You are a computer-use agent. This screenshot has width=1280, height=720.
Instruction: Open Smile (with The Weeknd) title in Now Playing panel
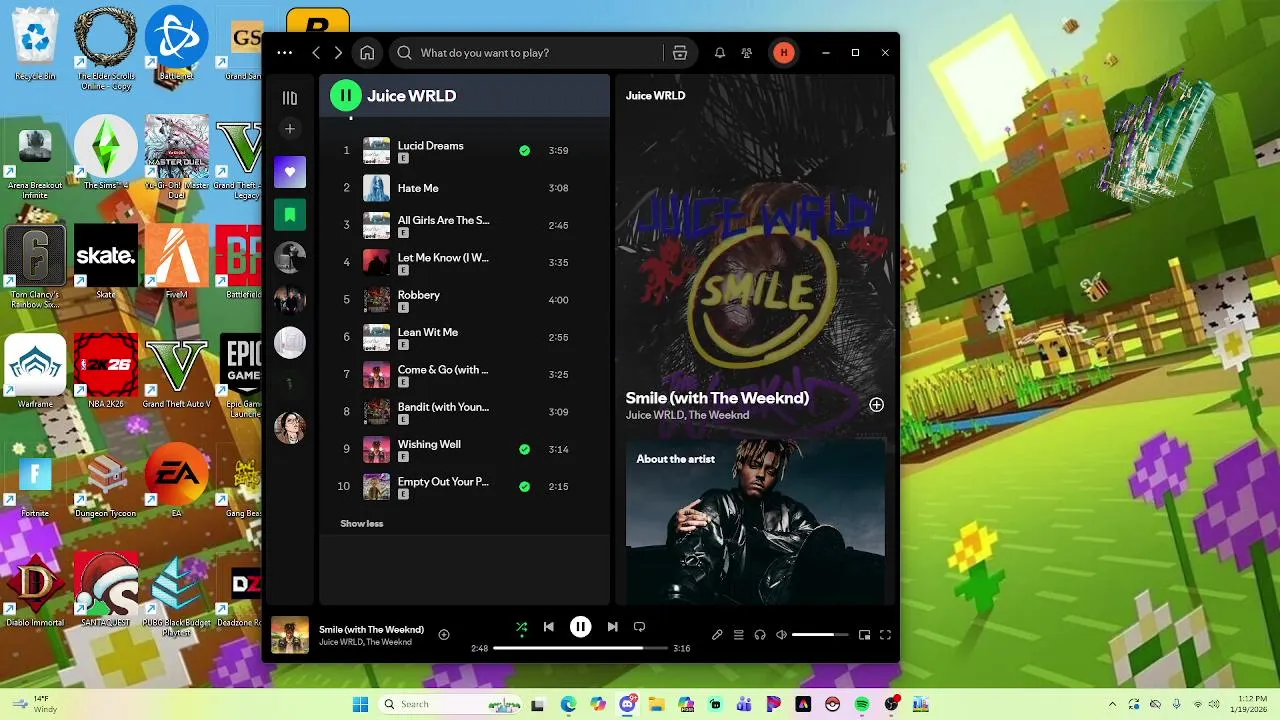717,398
